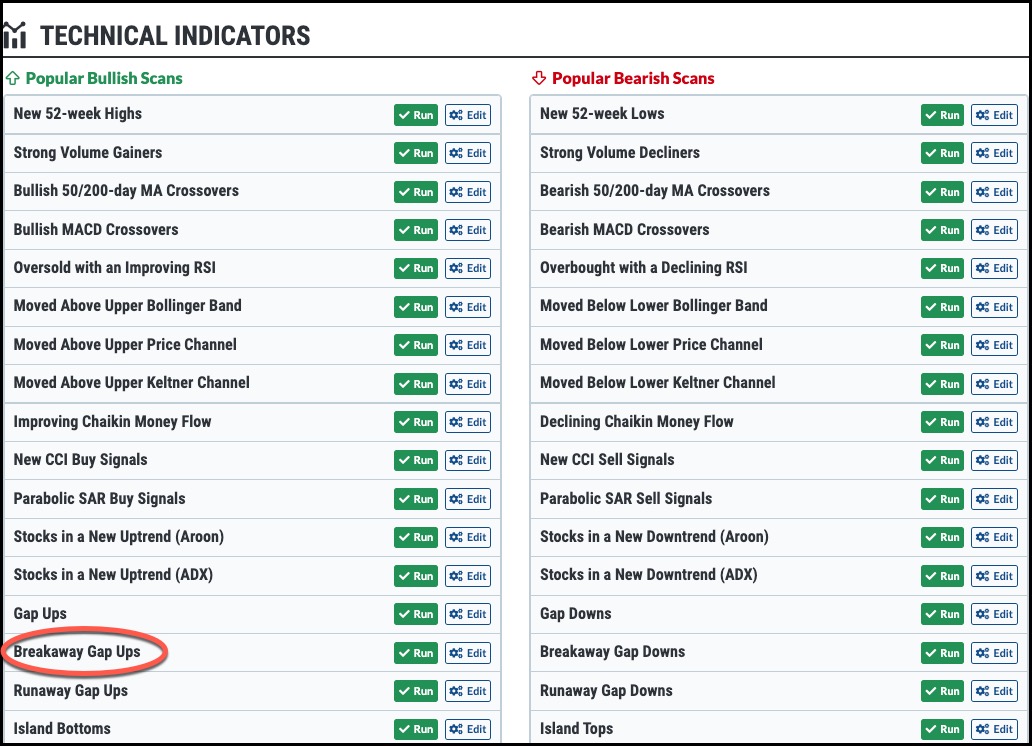Click the green bullish up-arrow icon
Image resolution: width=1032 pixels, height=746 pixels.
click(x=13, y=78)
